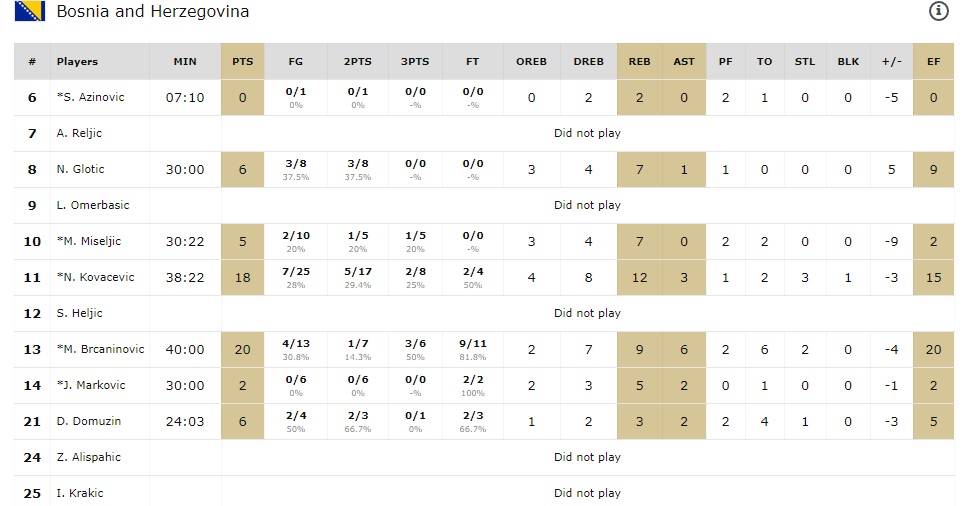The image size is (964, 506).
Task: Click the 3PTS column header
Action: pyautogui.click(x=415, y=62)
